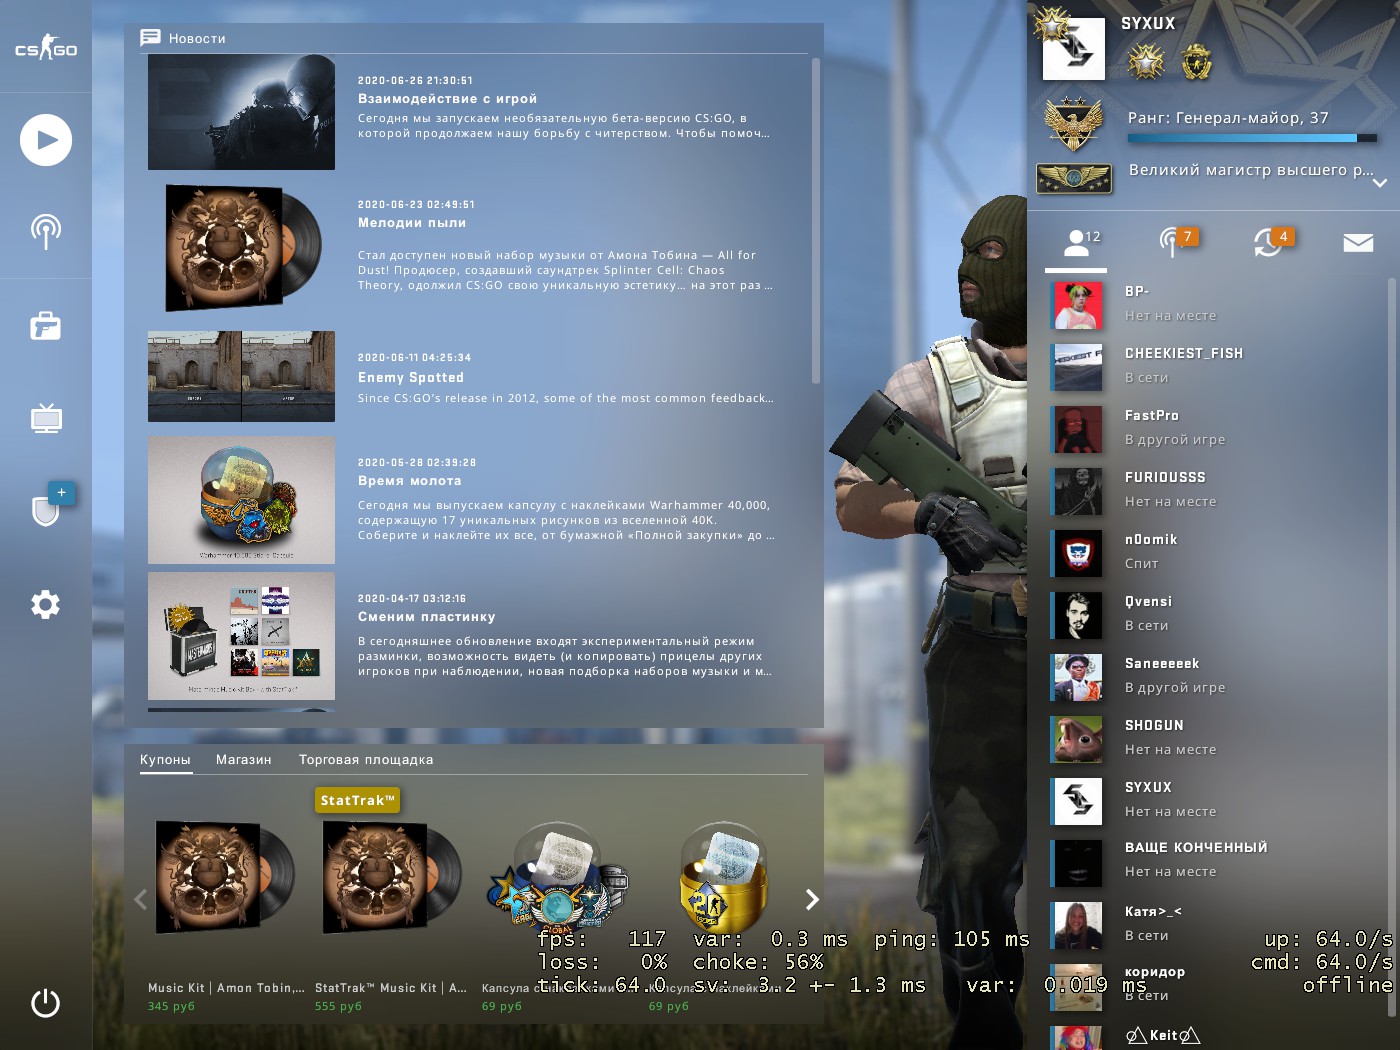Open the settings gear icon
1400x1050 pixels.
pyautogui.click(x=46, y=604)
